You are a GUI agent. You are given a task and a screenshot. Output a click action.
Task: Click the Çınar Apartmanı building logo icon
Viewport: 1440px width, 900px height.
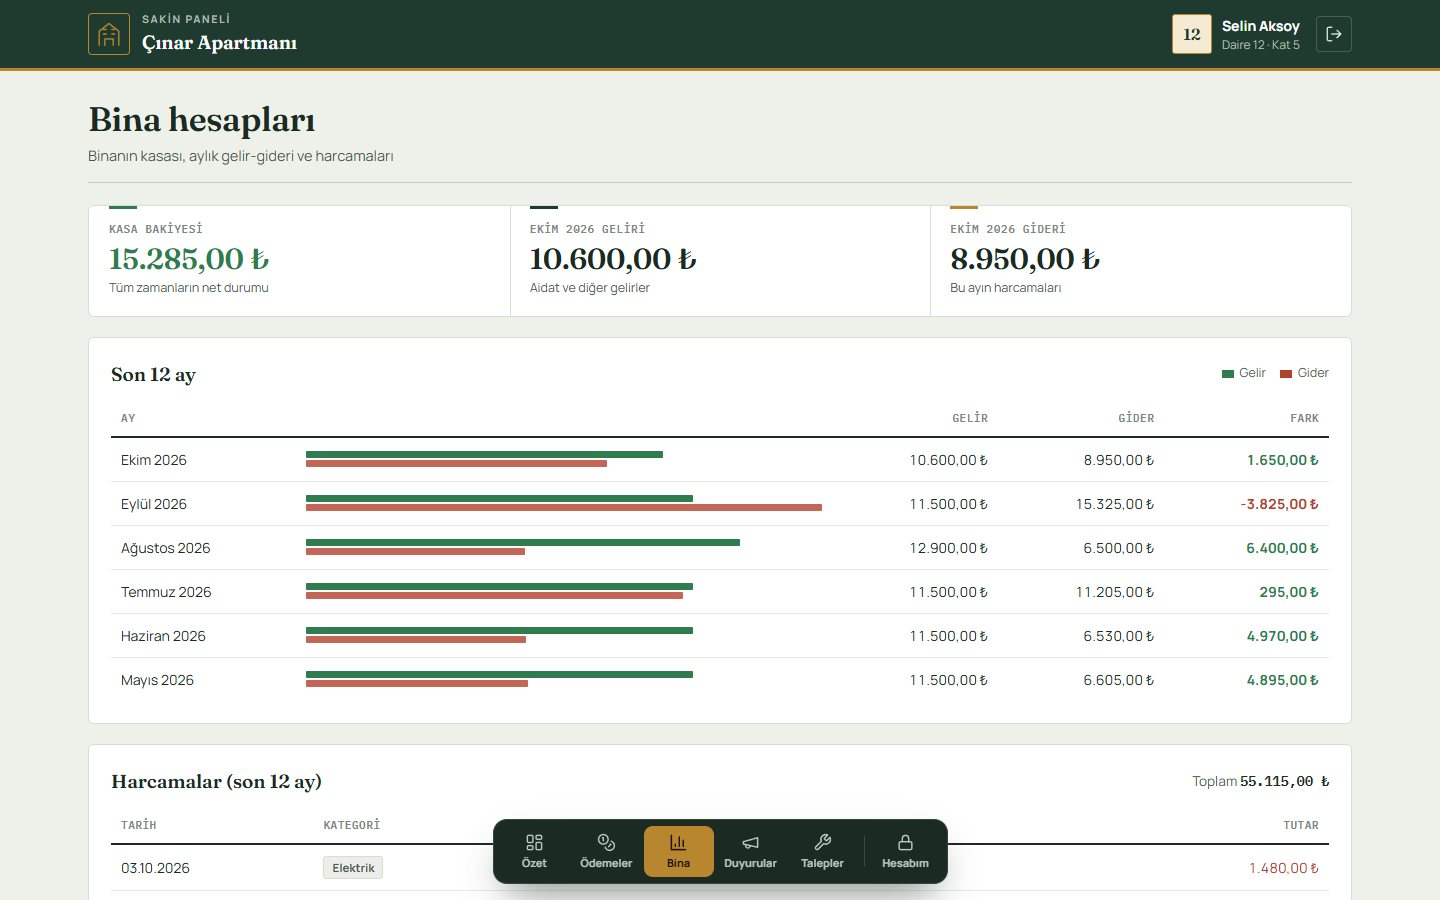point(109,34)
